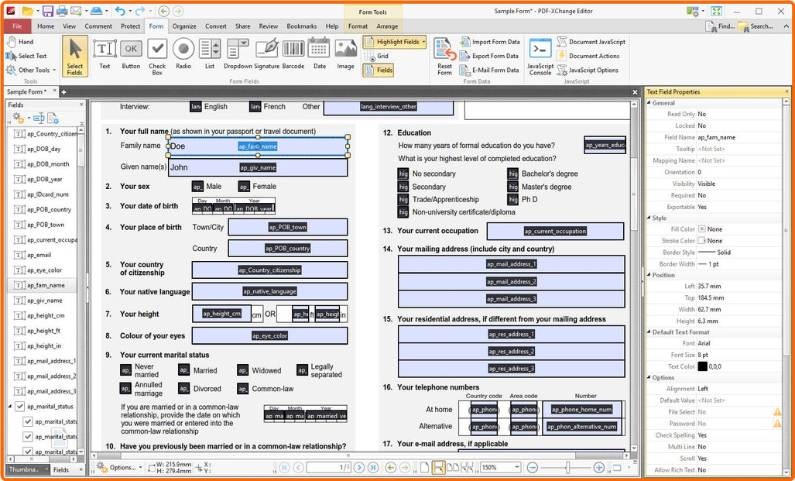Open the Arrange ribbon tab
The image size is (795, 481).
point(387,26)
